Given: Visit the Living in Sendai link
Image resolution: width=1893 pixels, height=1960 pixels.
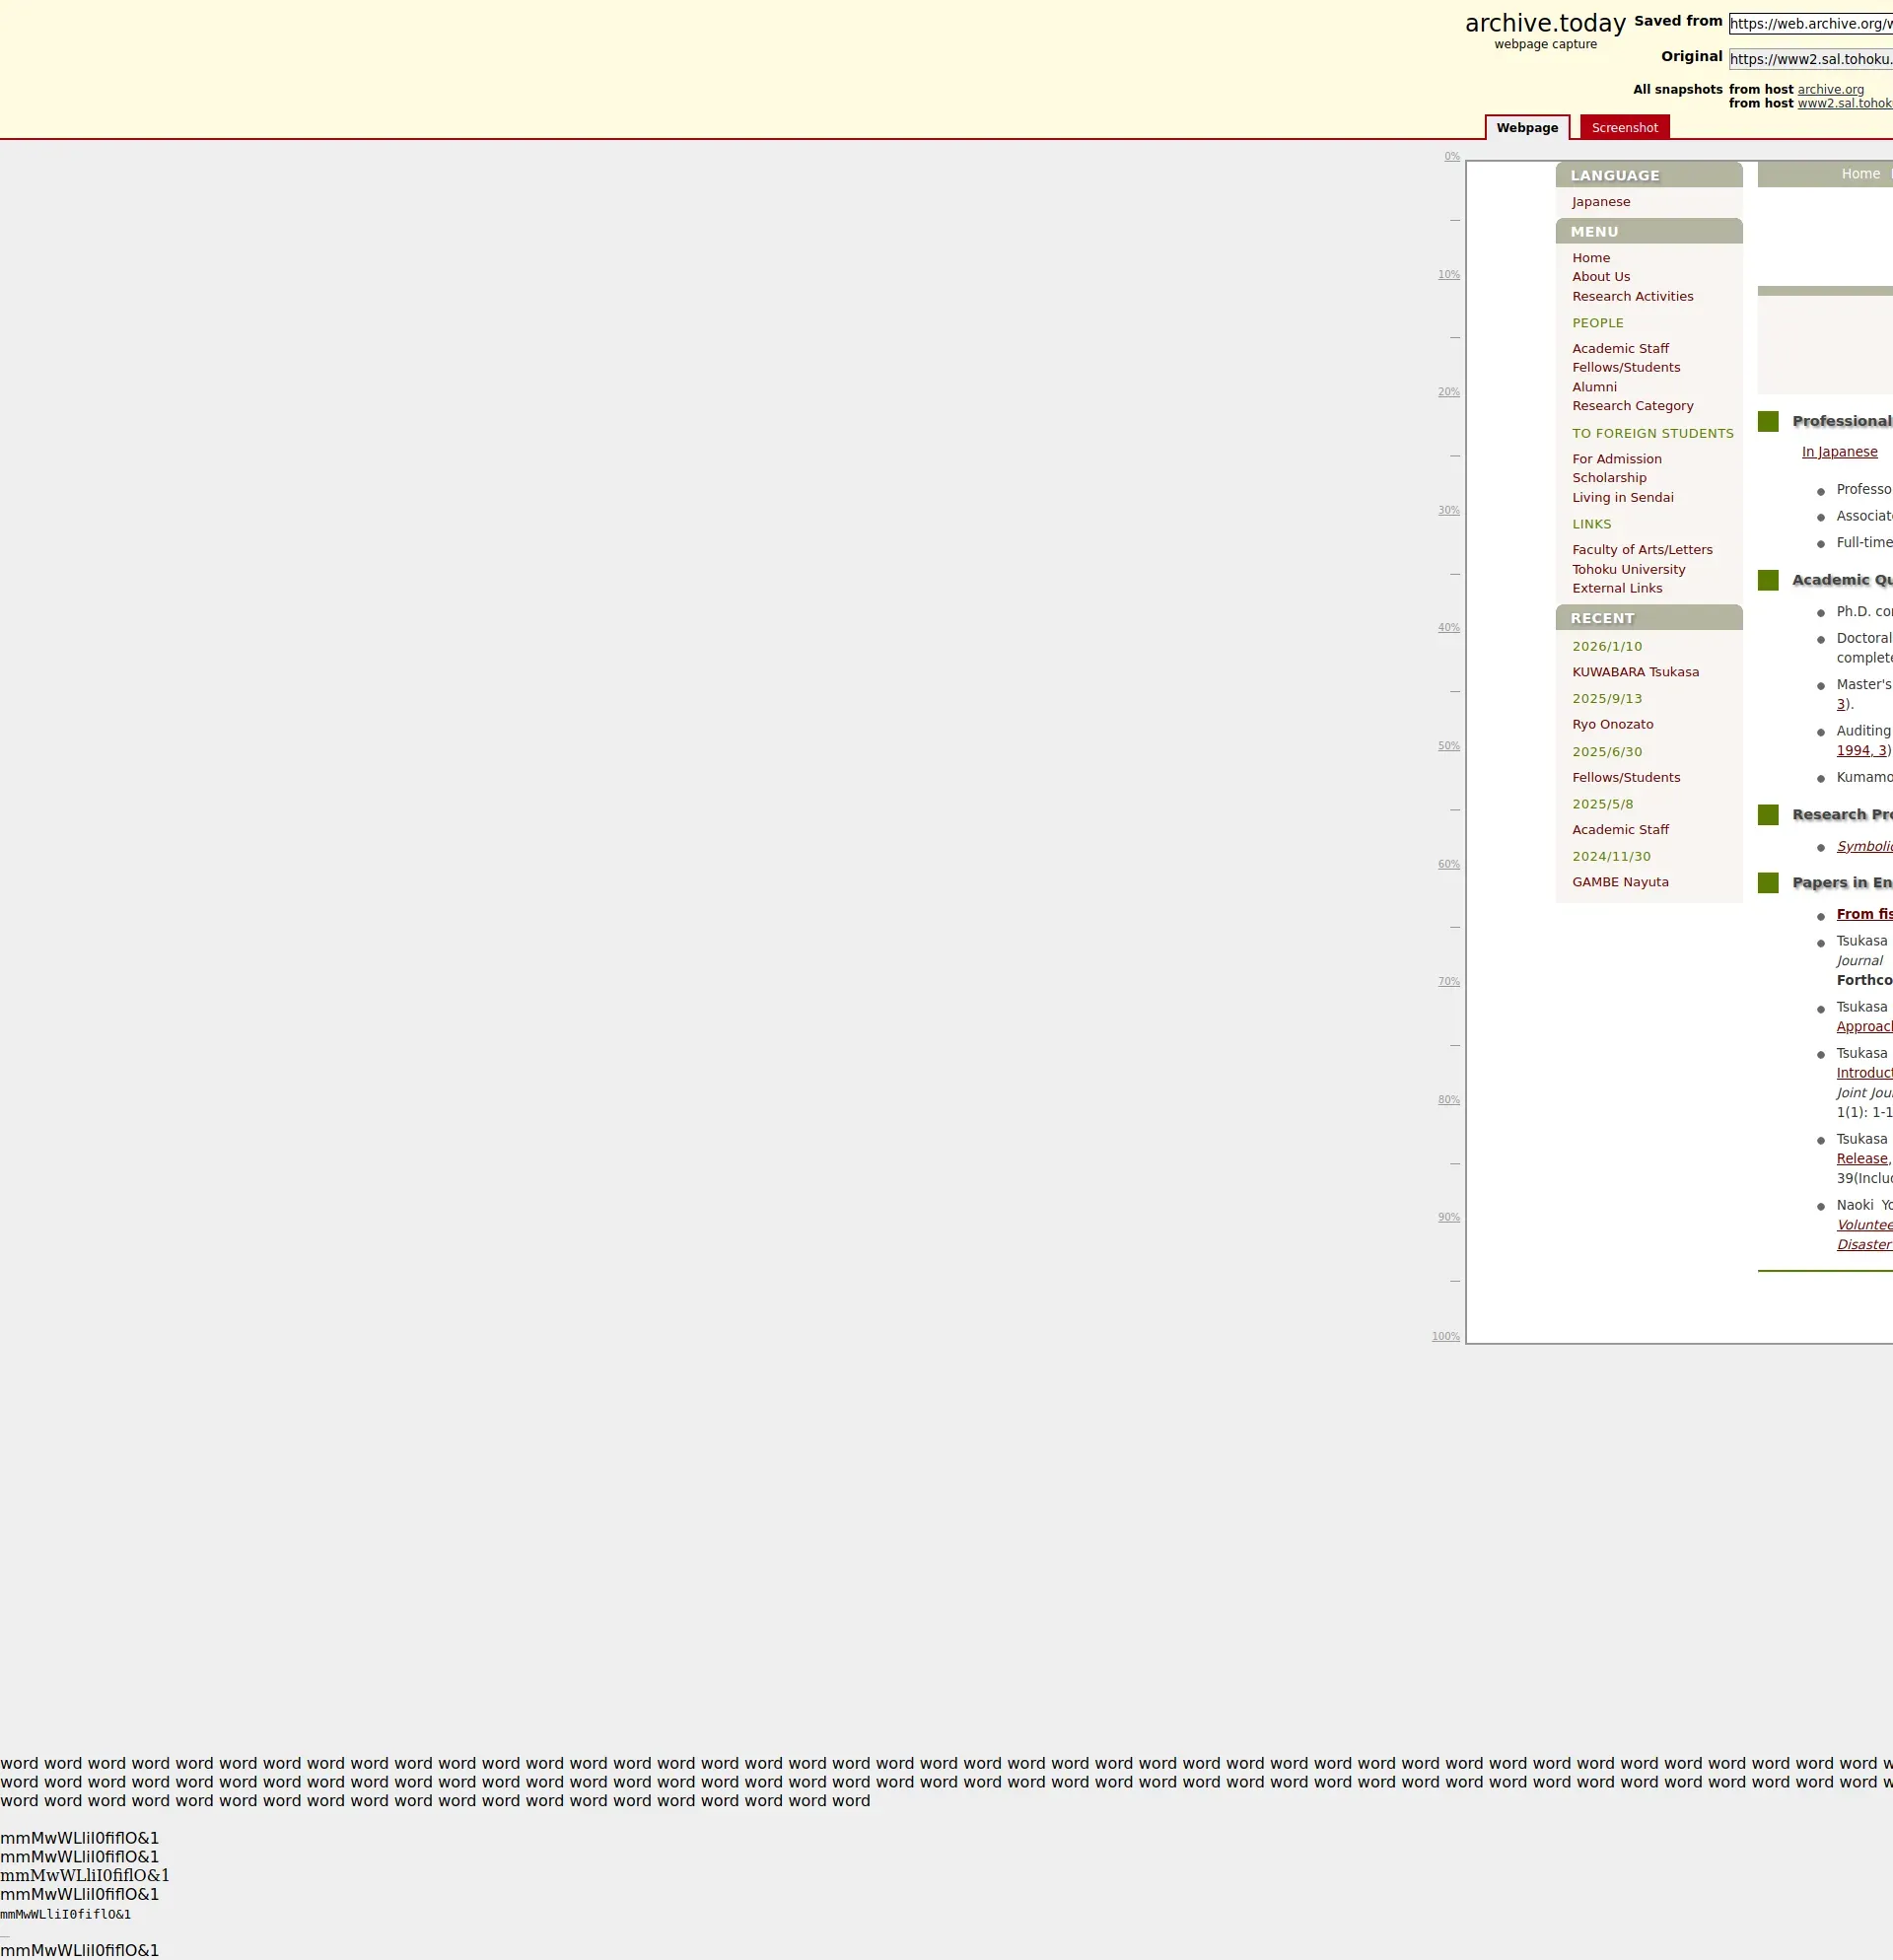Looking at the screenshot, I should point(1622,497).
